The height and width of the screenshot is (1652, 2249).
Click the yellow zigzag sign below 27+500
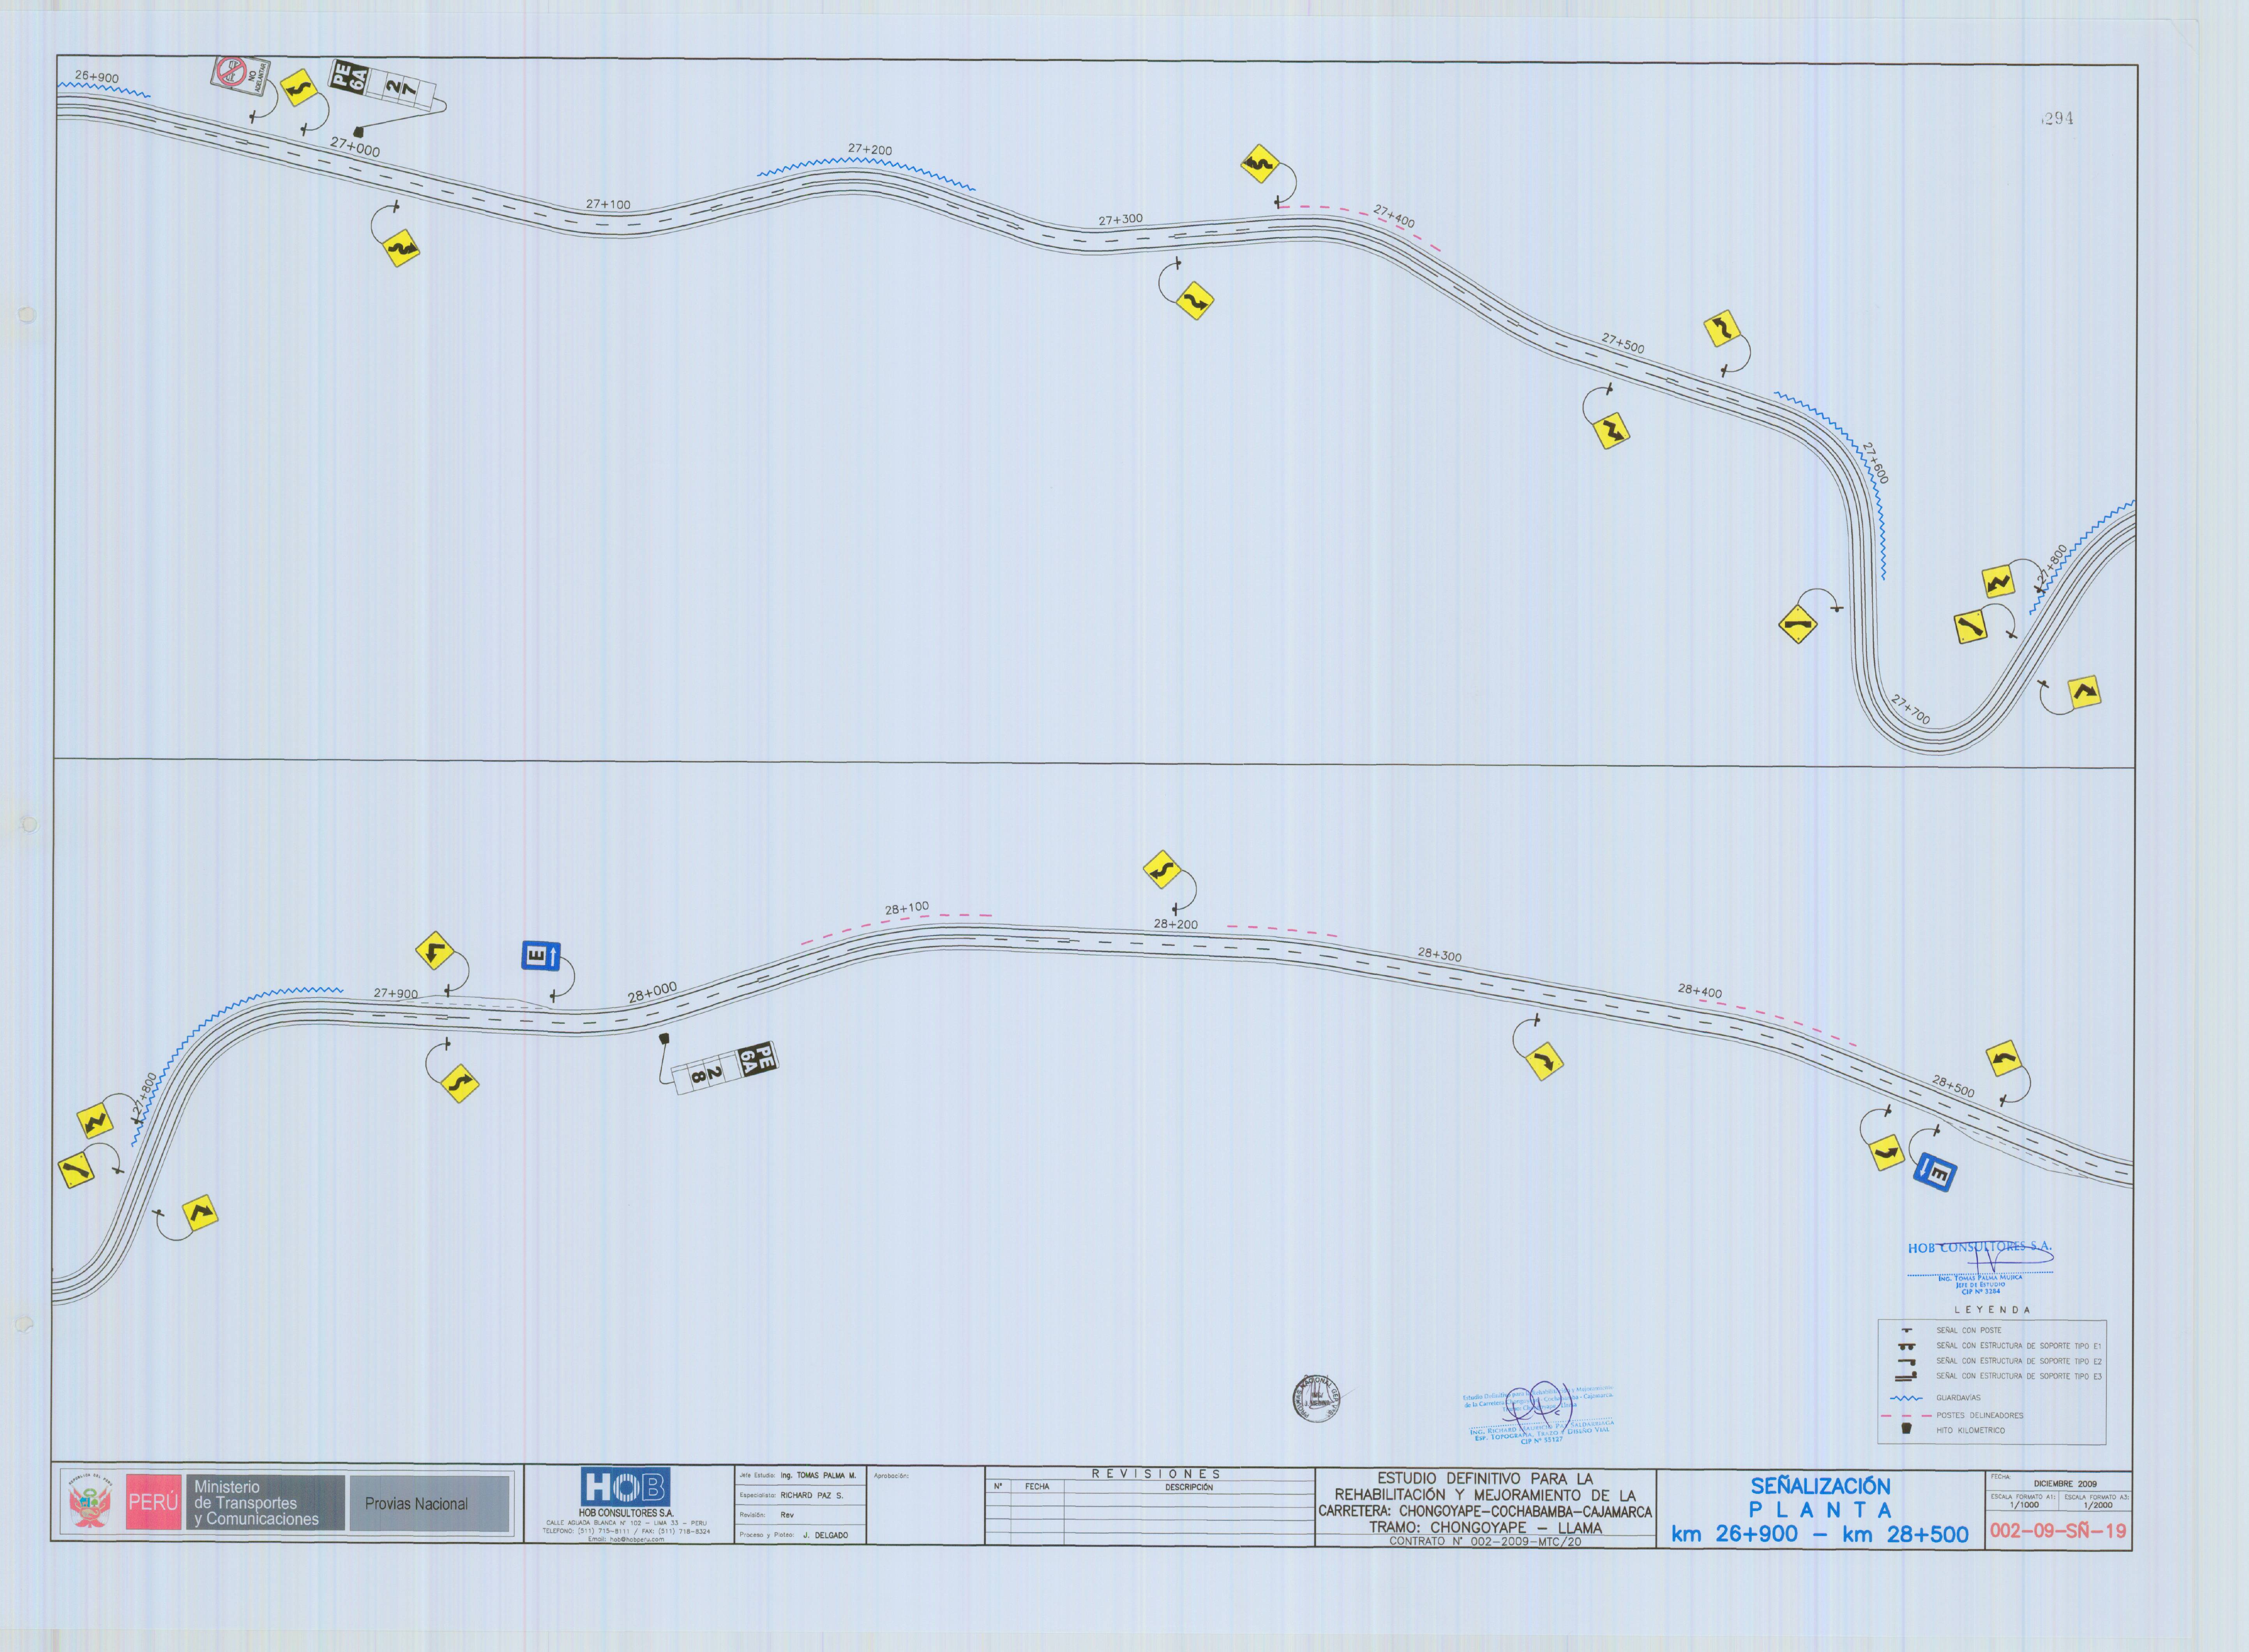1611,430
